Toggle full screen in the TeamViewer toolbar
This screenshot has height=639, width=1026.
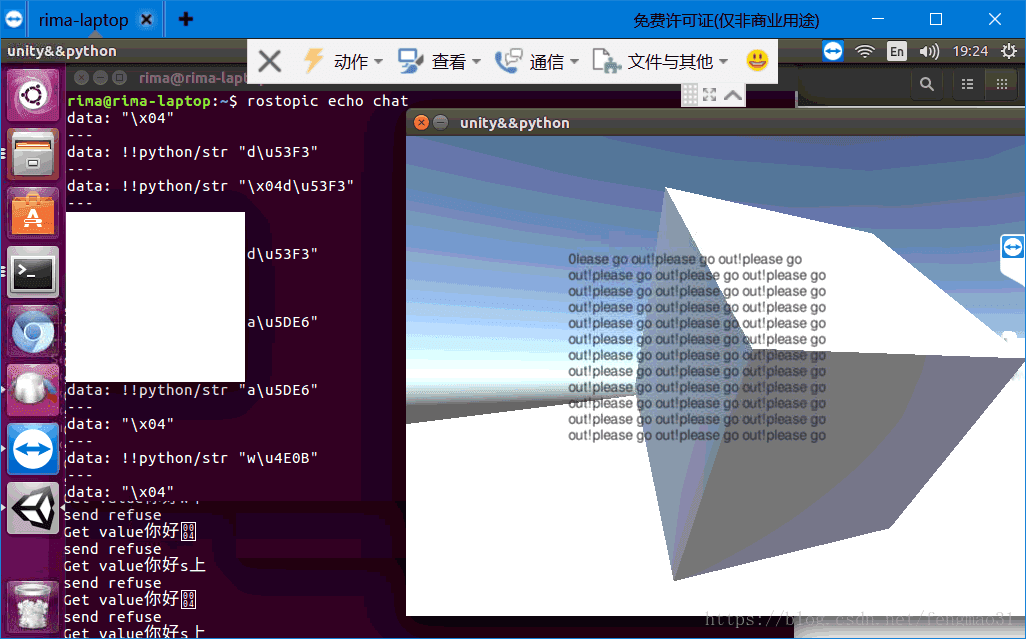[x=709, y=95]
